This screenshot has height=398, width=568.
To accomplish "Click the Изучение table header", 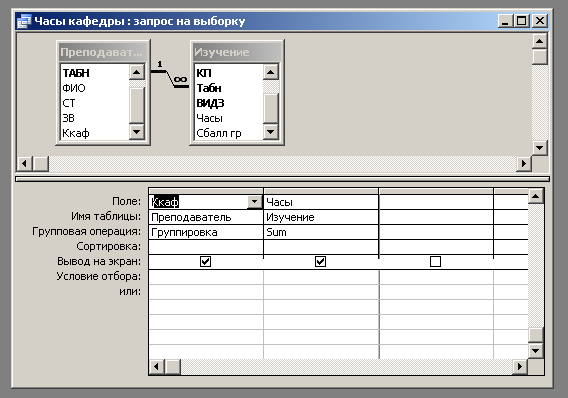I will pyautogui.click(x=237, y=52).
